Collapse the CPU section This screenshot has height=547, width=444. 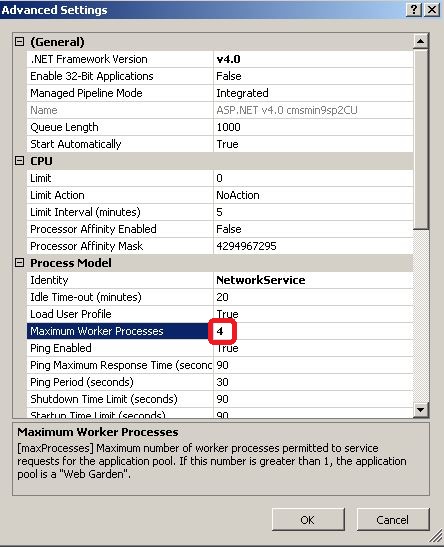pyautogui.click(x=20, y=161)
